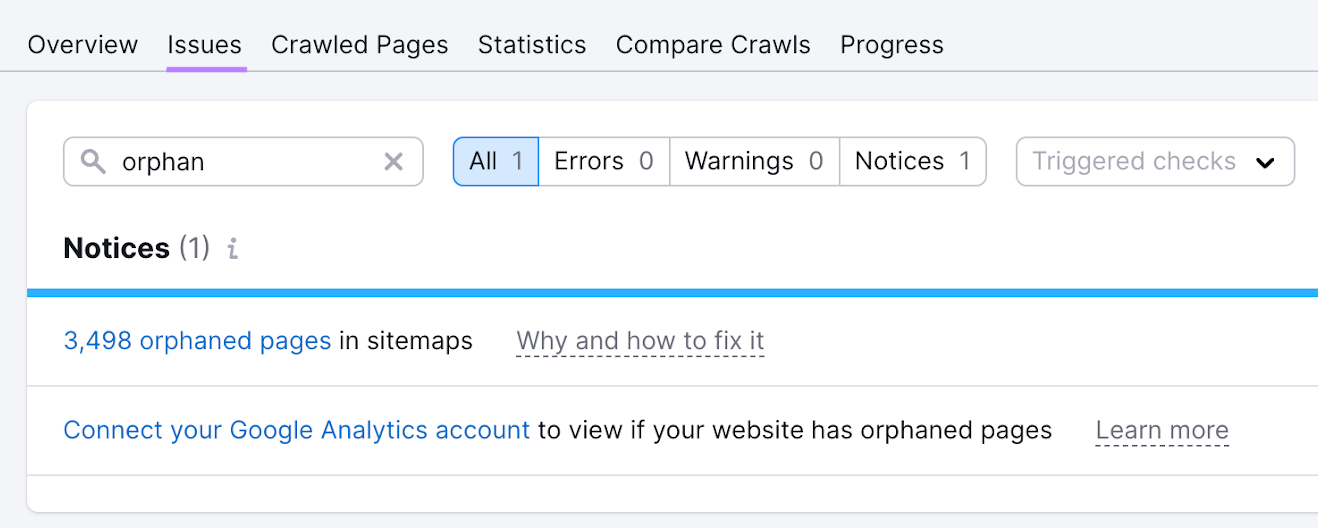The height and width of the screenshot is (528, 1318).
Task: Click the Learn more link
Action: (1162, 431)
